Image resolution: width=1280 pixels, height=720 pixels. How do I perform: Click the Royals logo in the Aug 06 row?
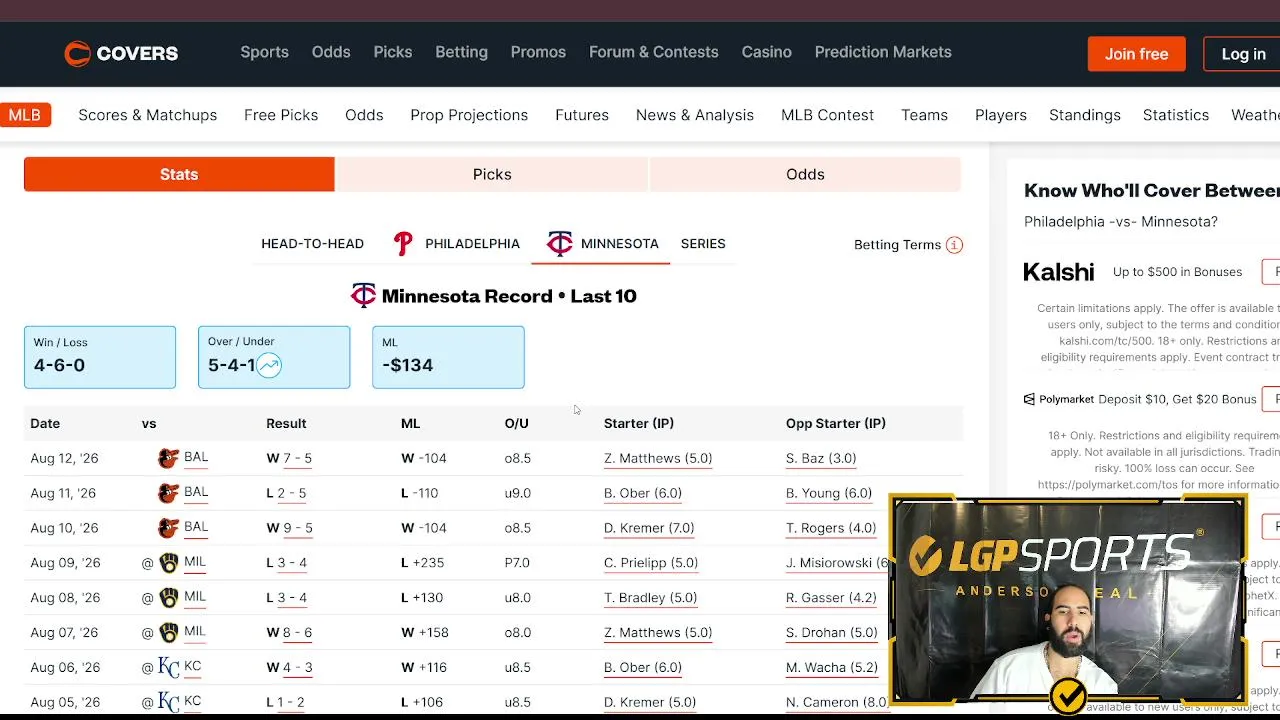pos(169,667)
